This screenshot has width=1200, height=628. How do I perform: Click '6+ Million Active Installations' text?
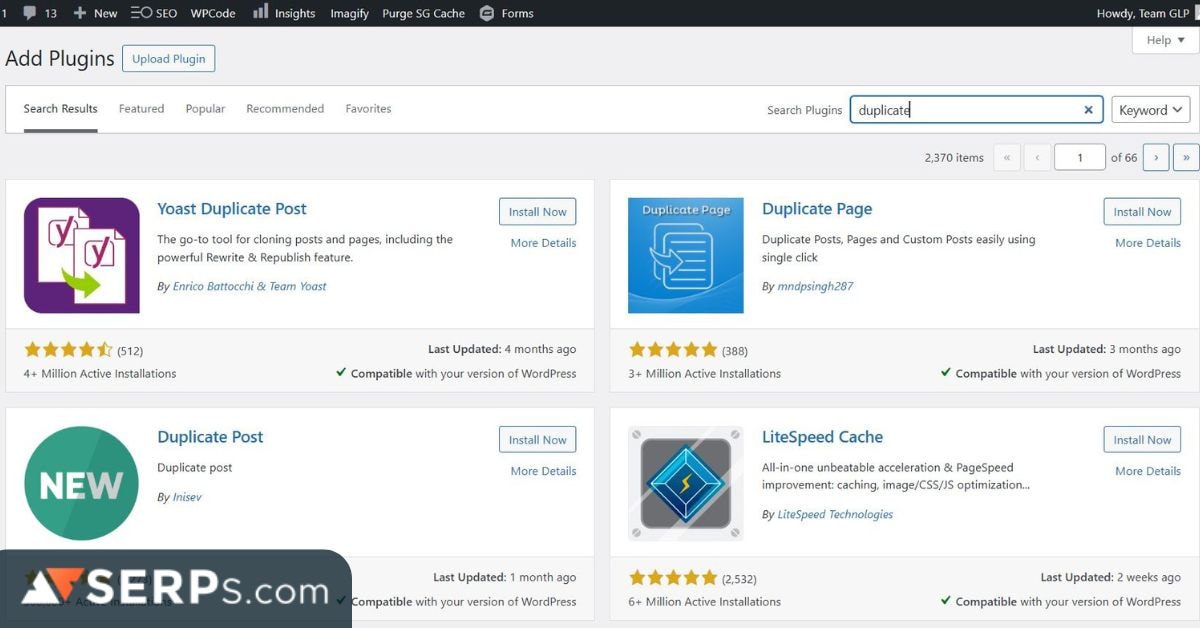click(705, 602)
